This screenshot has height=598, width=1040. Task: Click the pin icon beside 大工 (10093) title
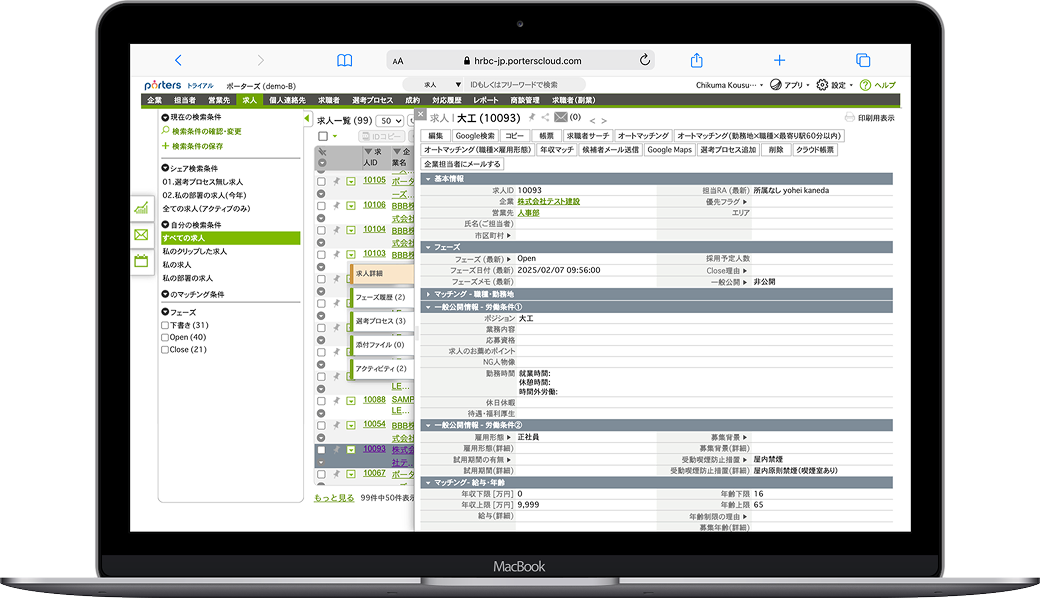(531, 117)
